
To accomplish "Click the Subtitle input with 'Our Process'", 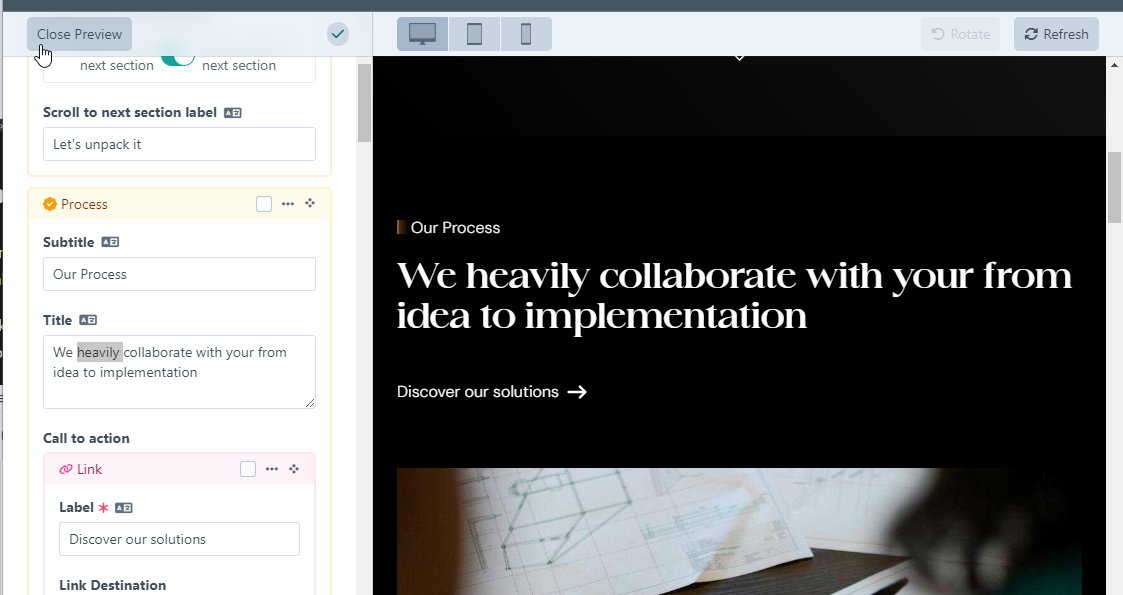I will [179, 274].
